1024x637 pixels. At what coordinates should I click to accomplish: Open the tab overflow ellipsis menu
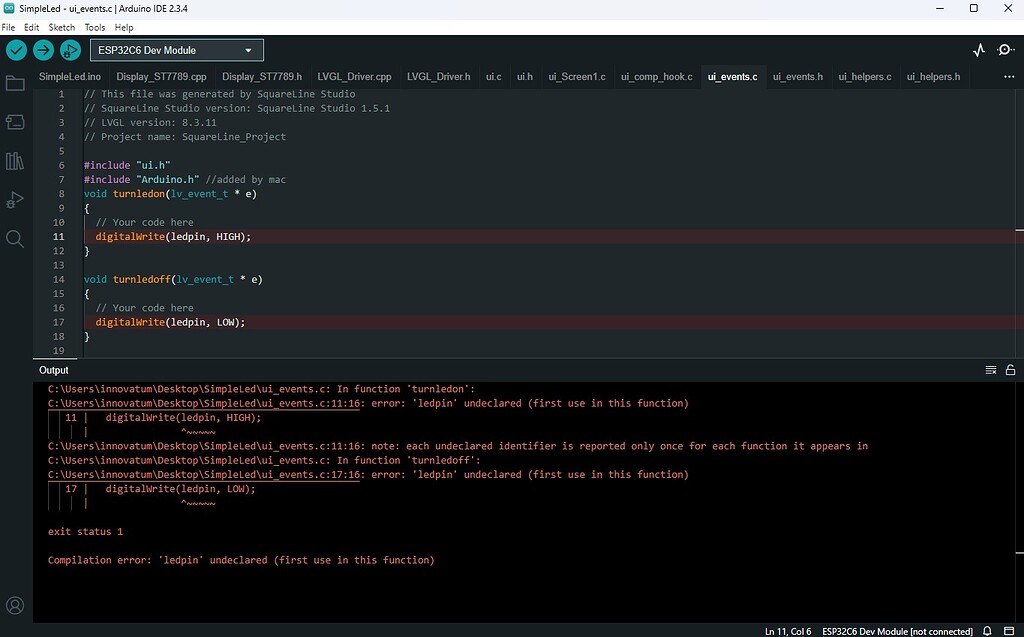click(1009, 76)
